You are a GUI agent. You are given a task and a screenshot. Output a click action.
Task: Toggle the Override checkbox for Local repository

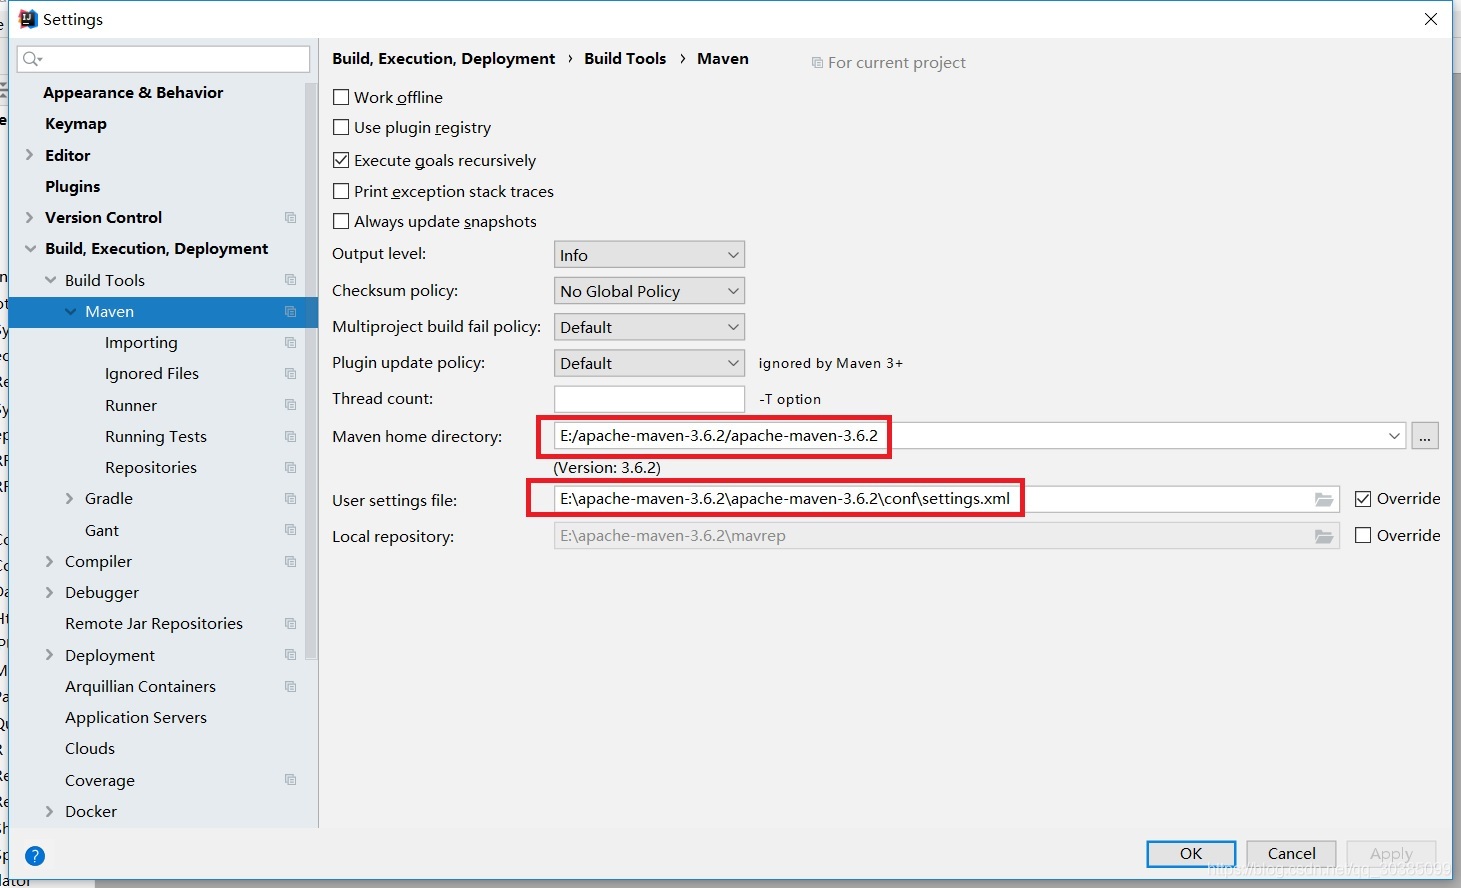click(x=1363, y=535)
